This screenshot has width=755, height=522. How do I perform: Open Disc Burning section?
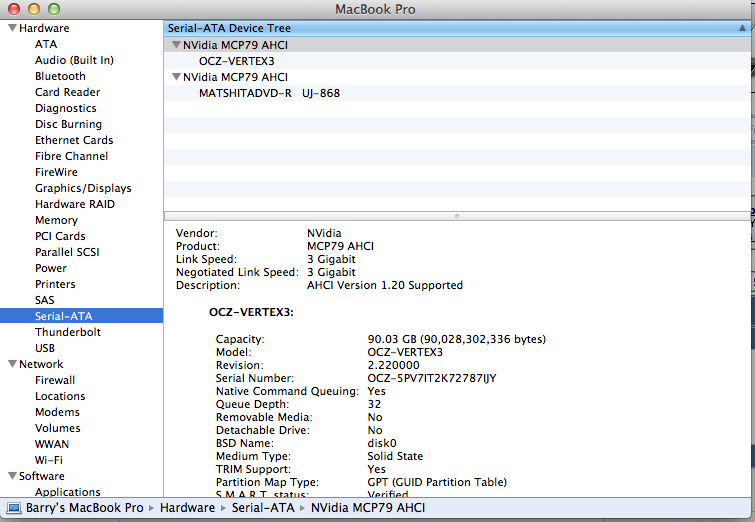tap(68, 124)
